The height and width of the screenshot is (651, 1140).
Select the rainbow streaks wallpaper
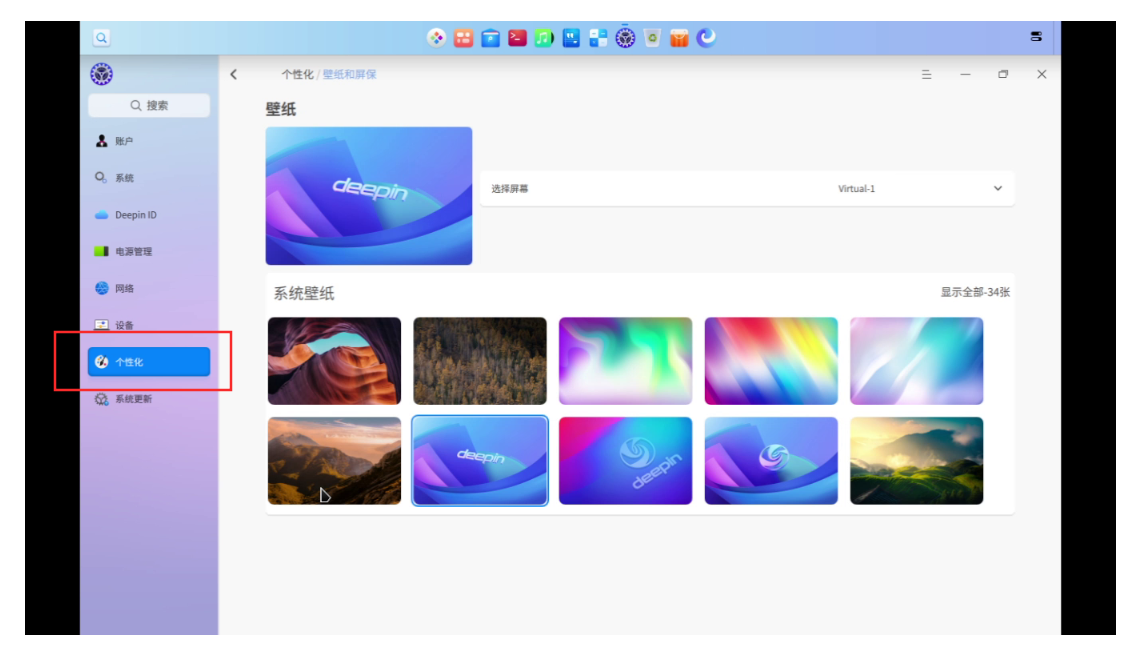[771, 361]
